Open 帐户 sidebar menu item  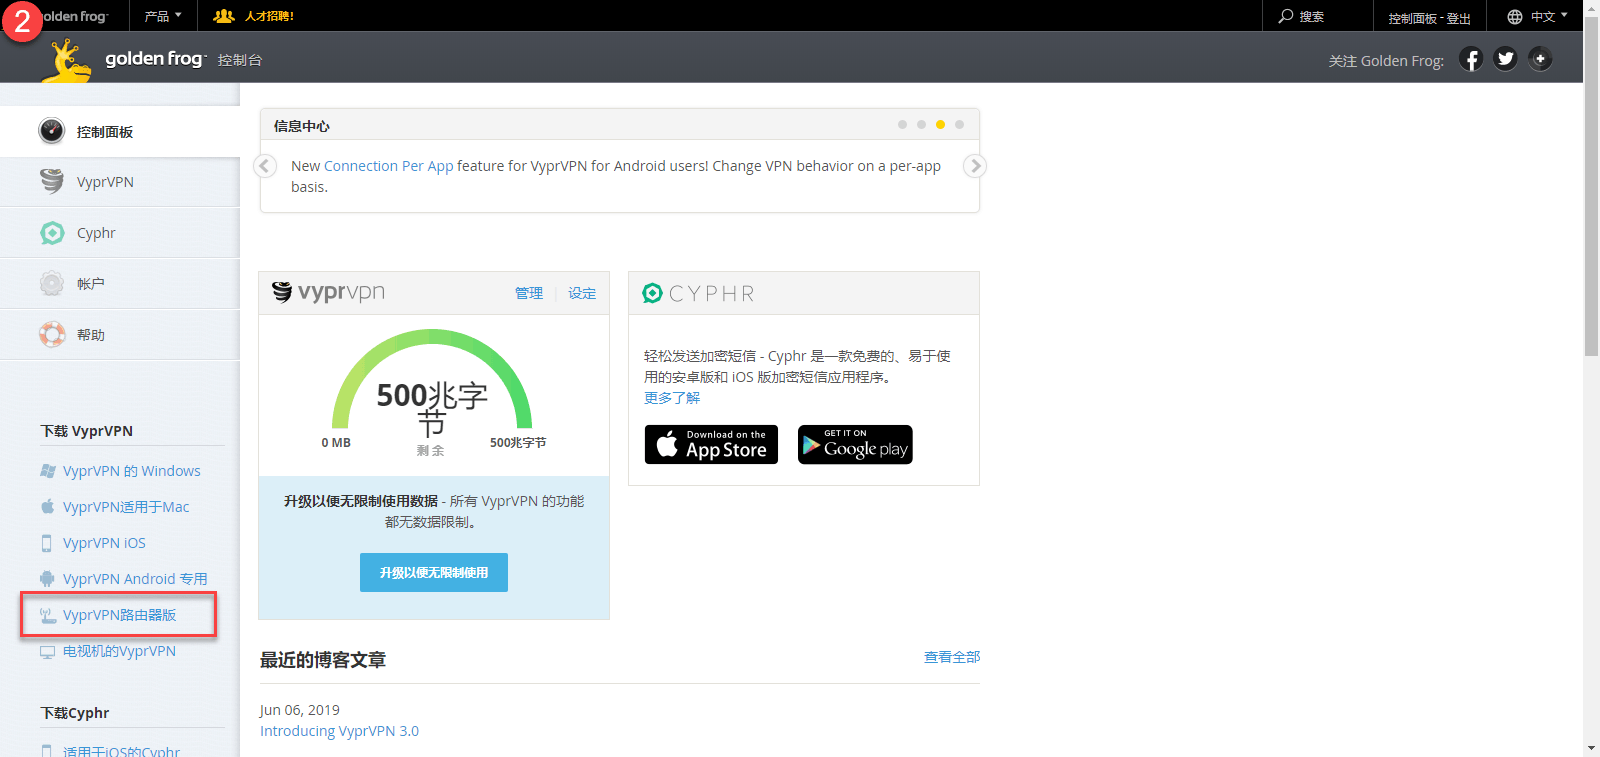point(120,284)
